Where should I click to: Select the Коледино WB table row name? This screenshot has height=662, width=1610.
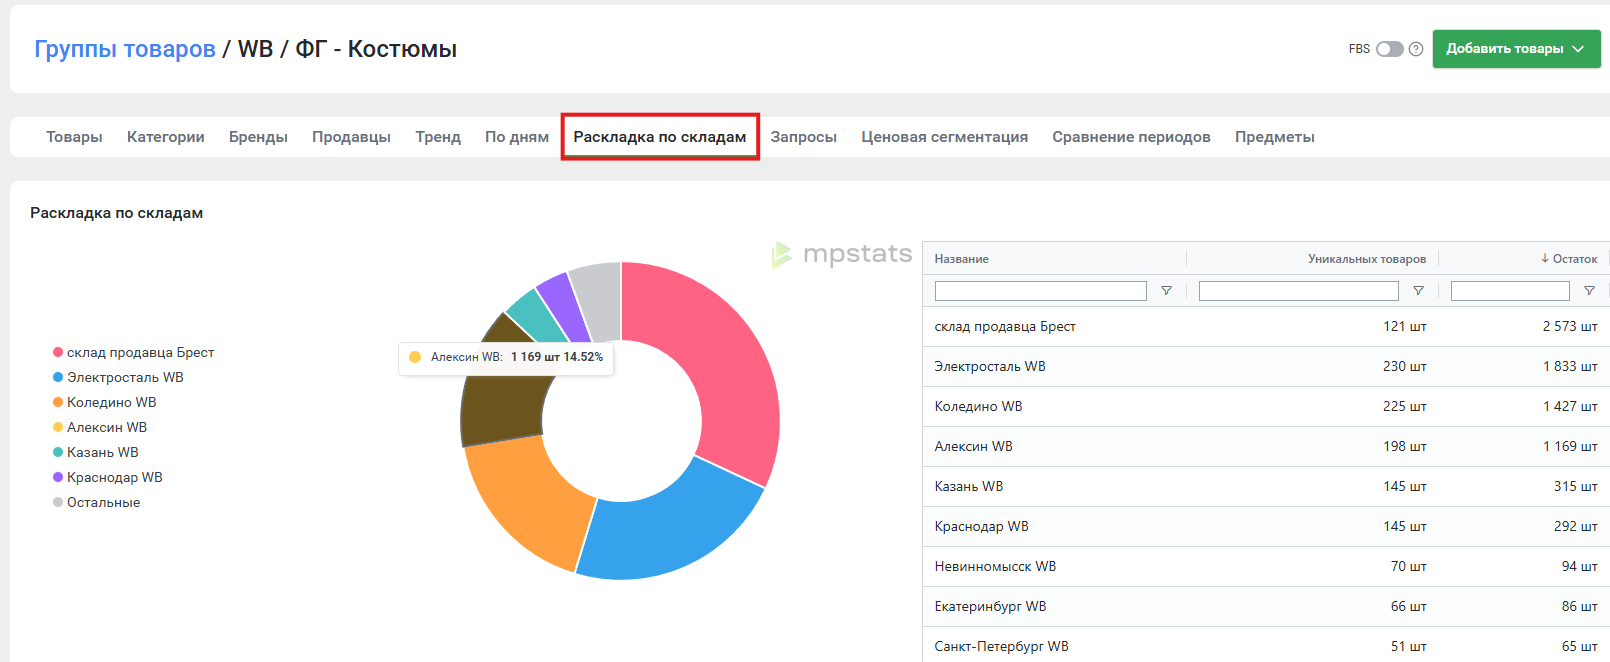coord(978,406)
